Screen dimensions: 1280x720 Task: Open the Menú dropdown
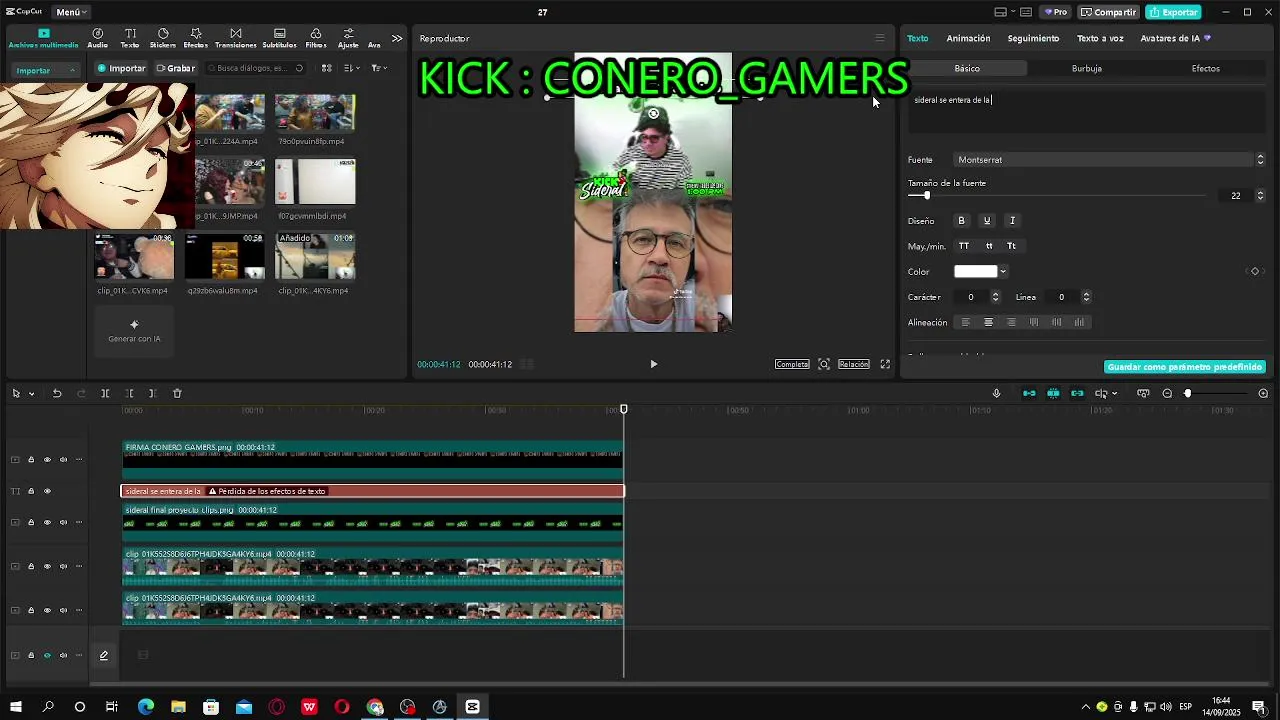(71, 12)
